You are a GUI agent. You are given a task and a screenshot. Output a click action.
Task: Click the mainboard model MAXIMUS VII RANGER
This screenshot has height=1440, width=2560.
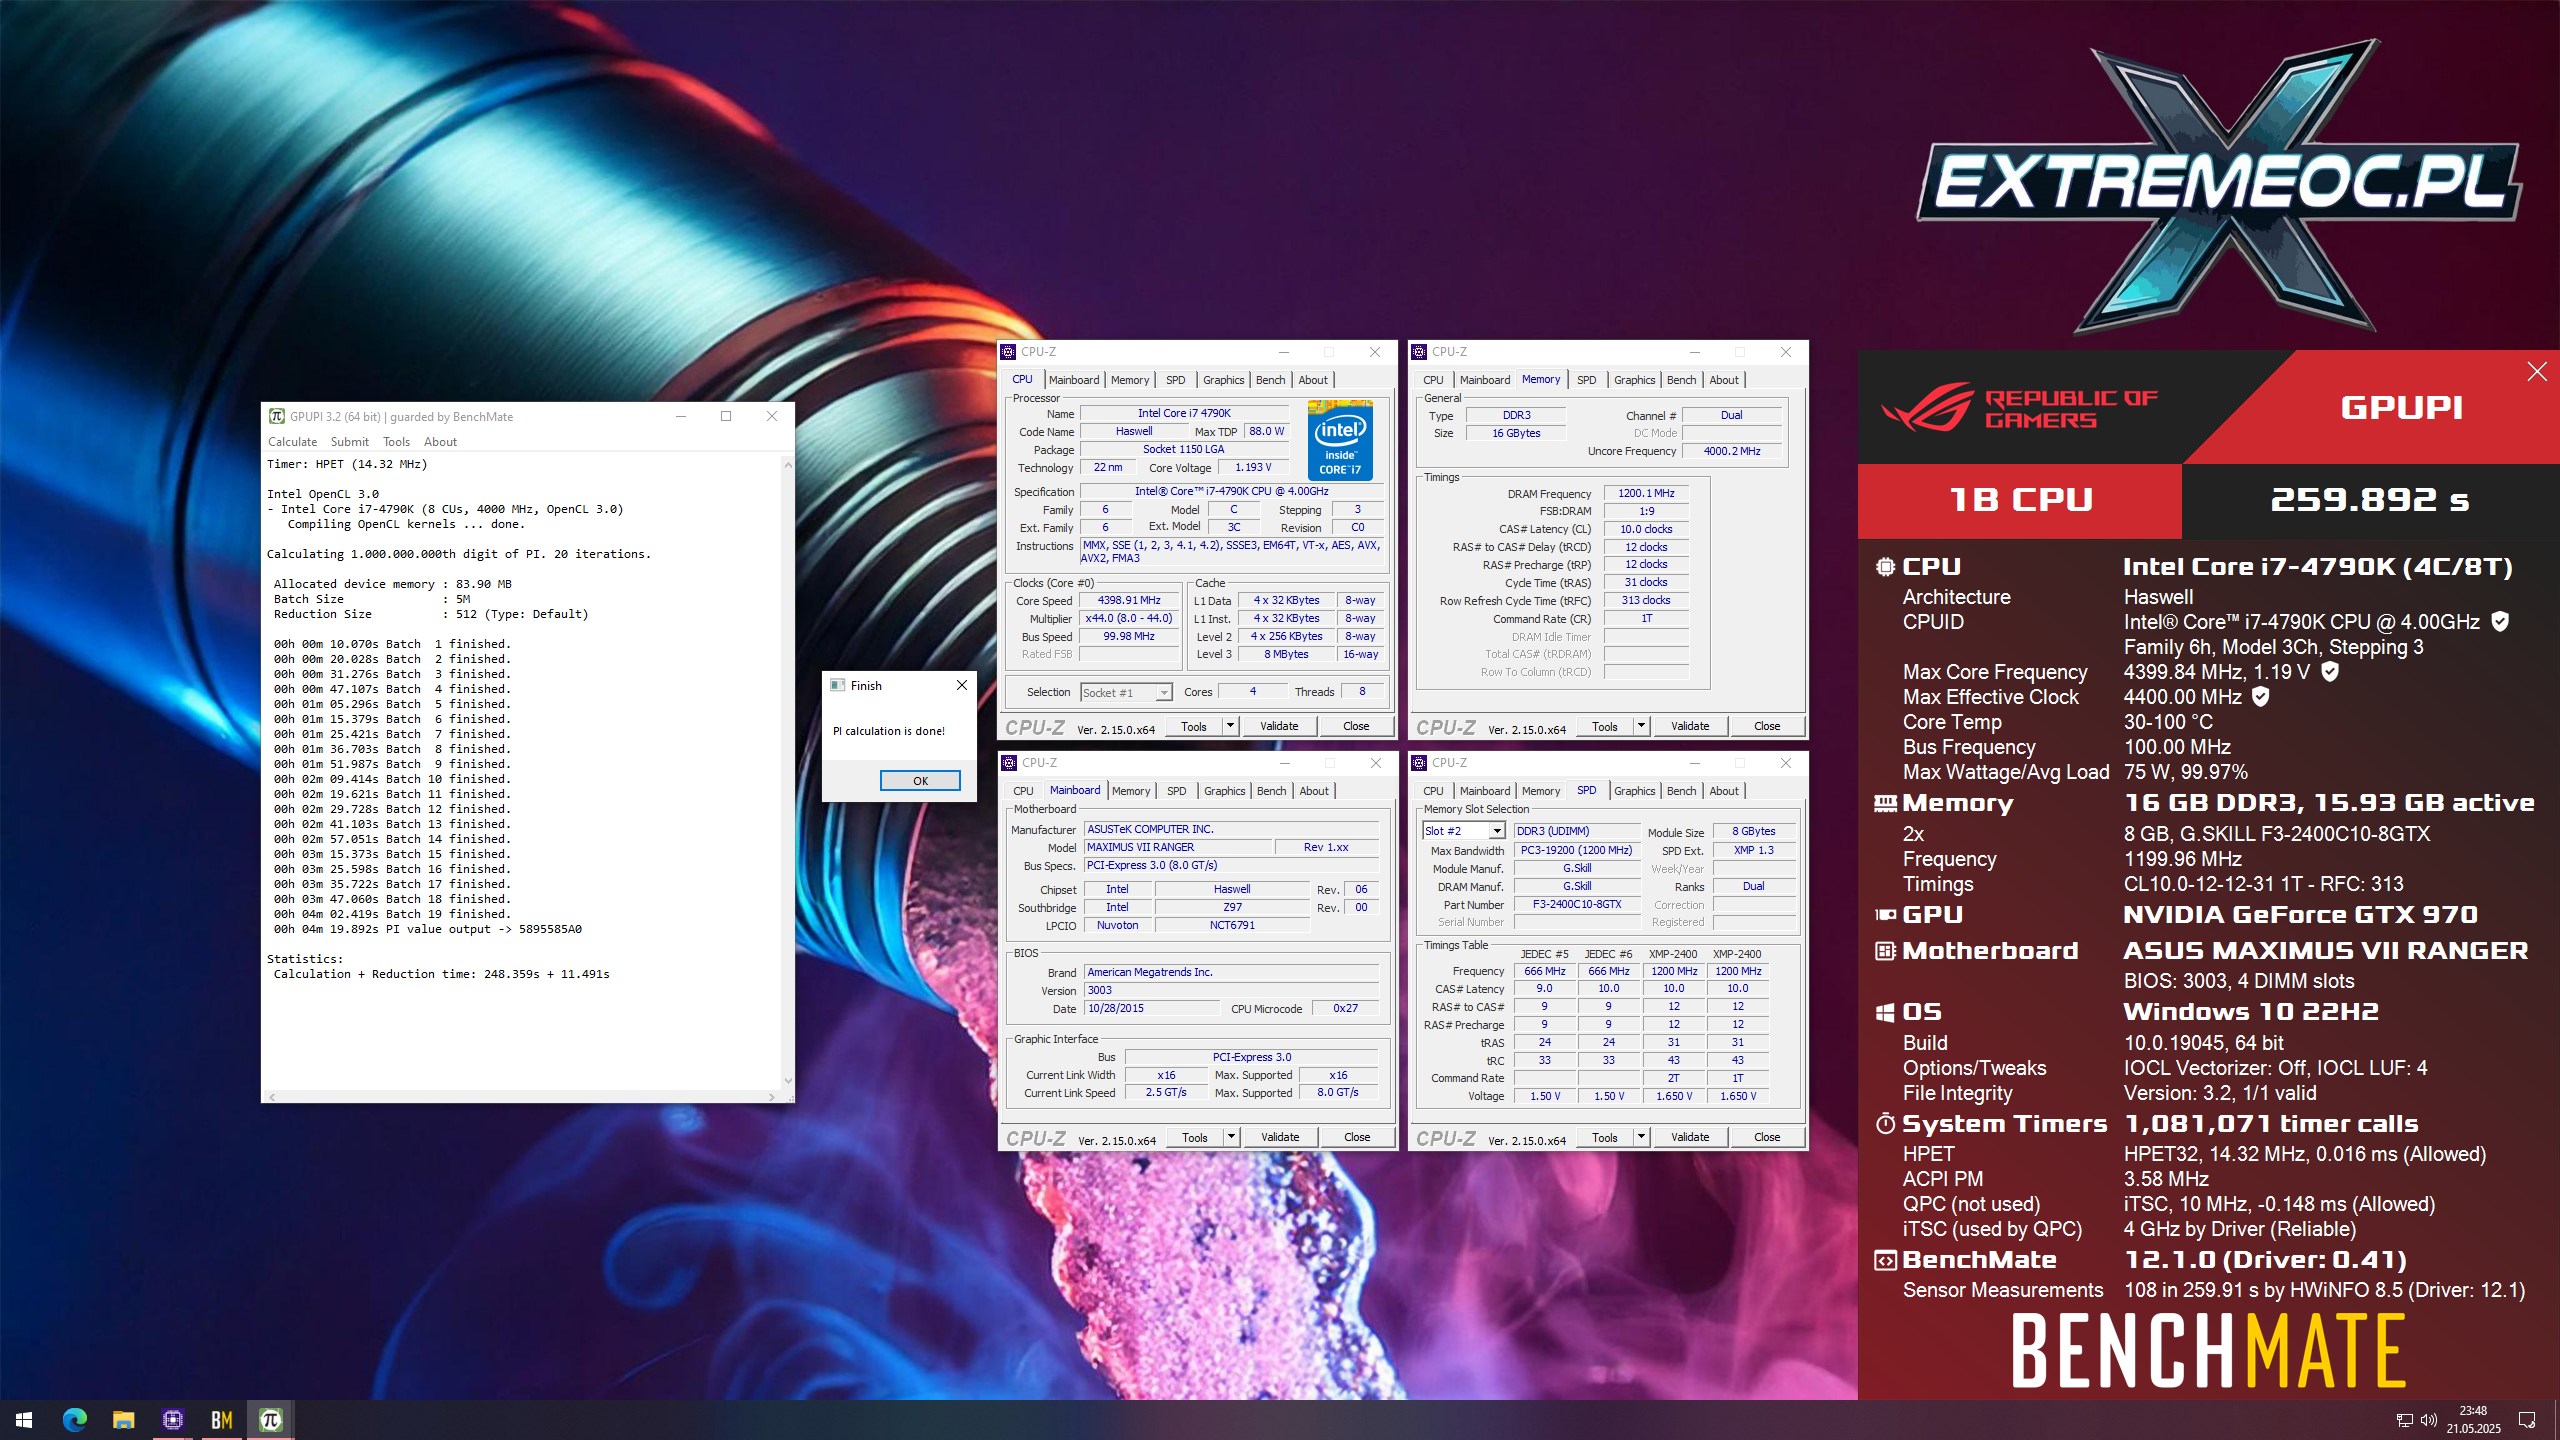click(1178, 847)
